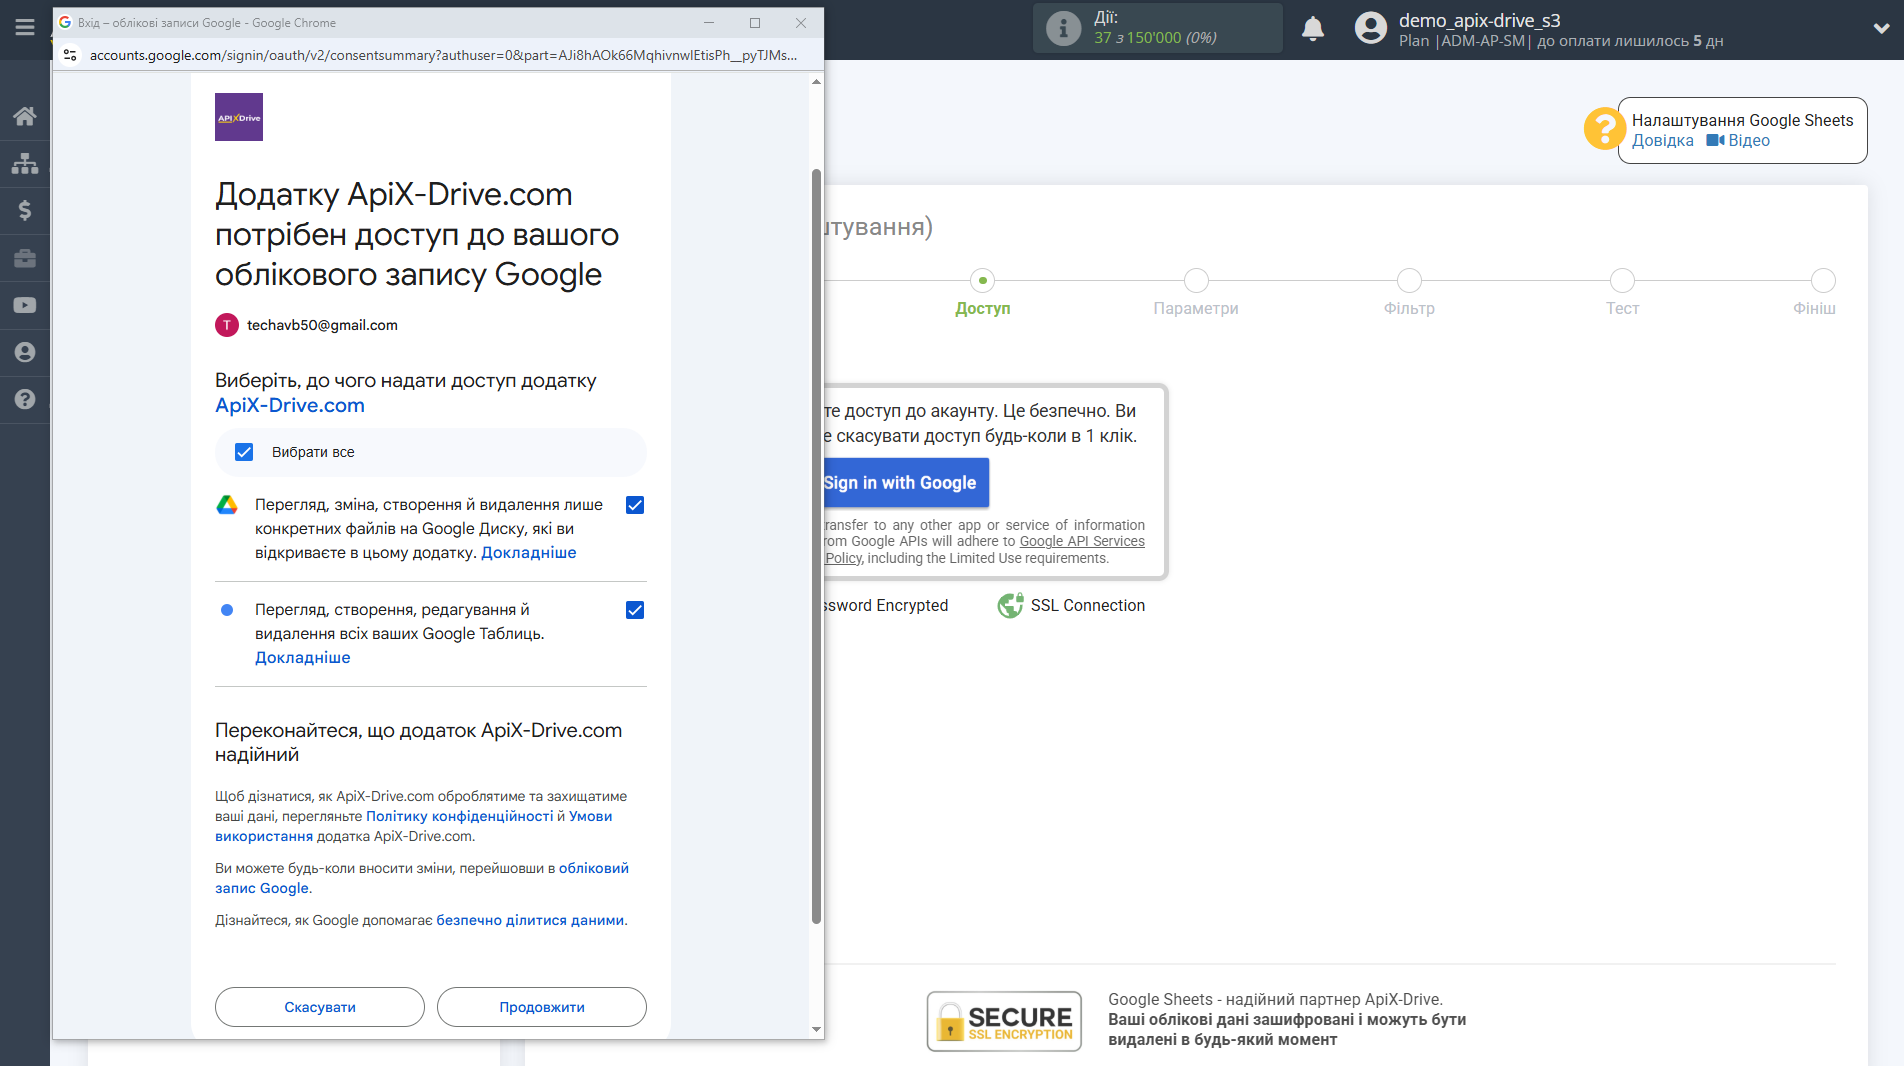The image size is (1904, 1066).
Task: Click the techavb50@gmail.com account label
Action: tap(322, 325)
